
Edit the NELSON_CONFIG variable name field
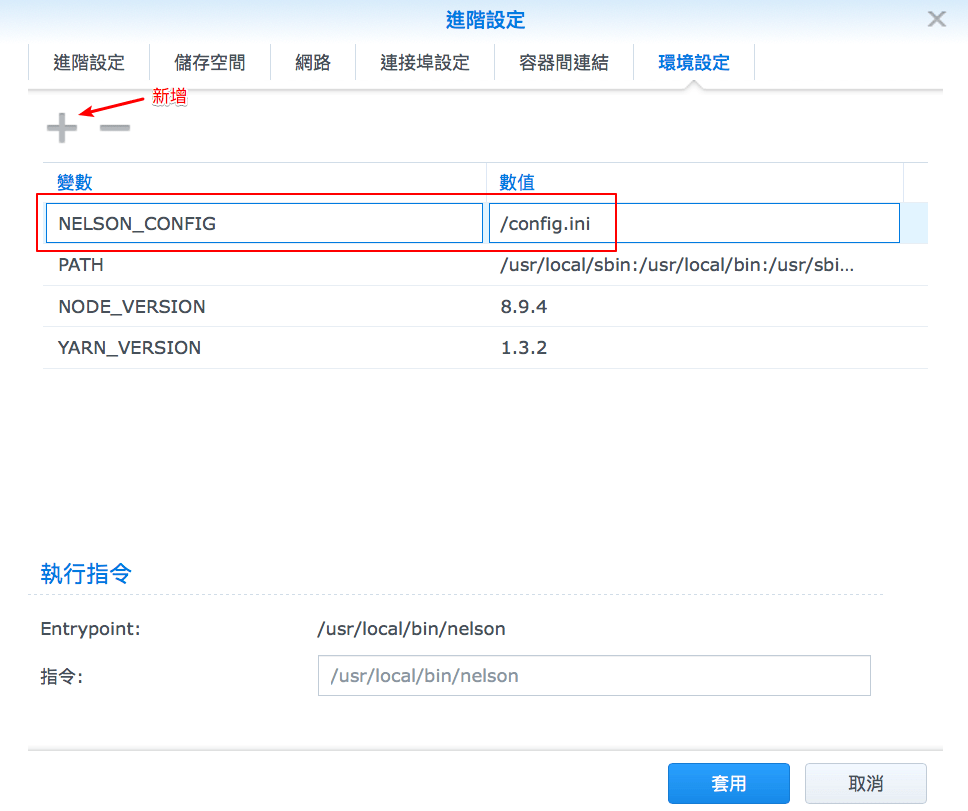(x=264, y=223)
